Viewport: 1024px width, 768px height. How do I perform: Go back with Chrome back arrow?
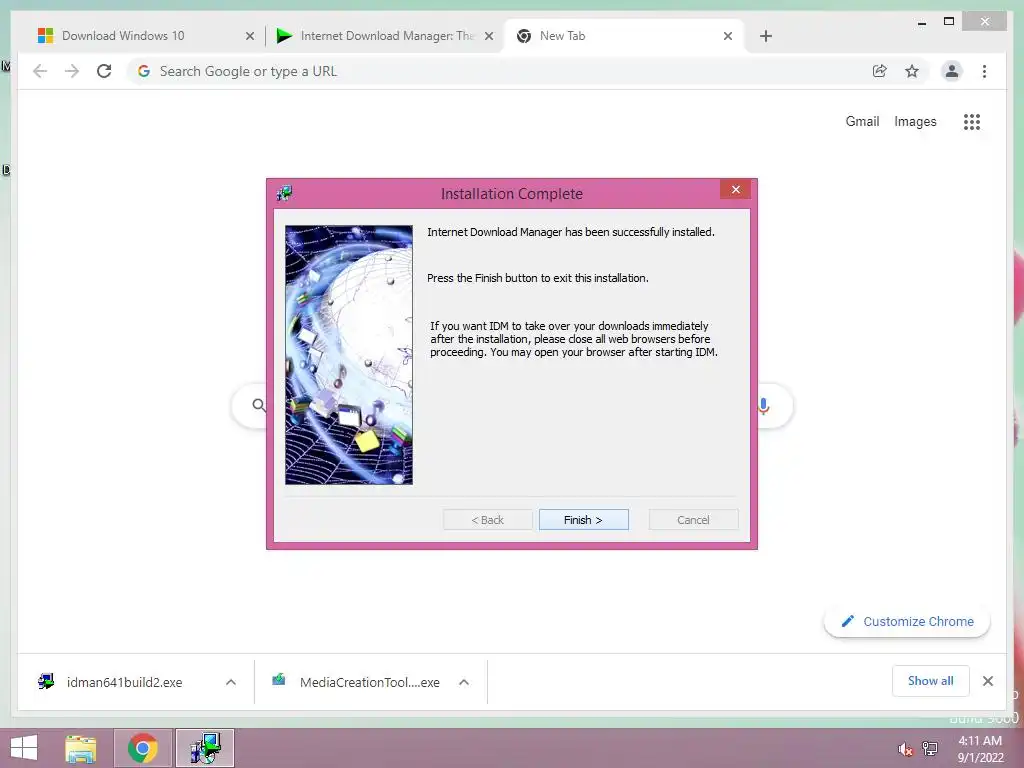(40, 71)
